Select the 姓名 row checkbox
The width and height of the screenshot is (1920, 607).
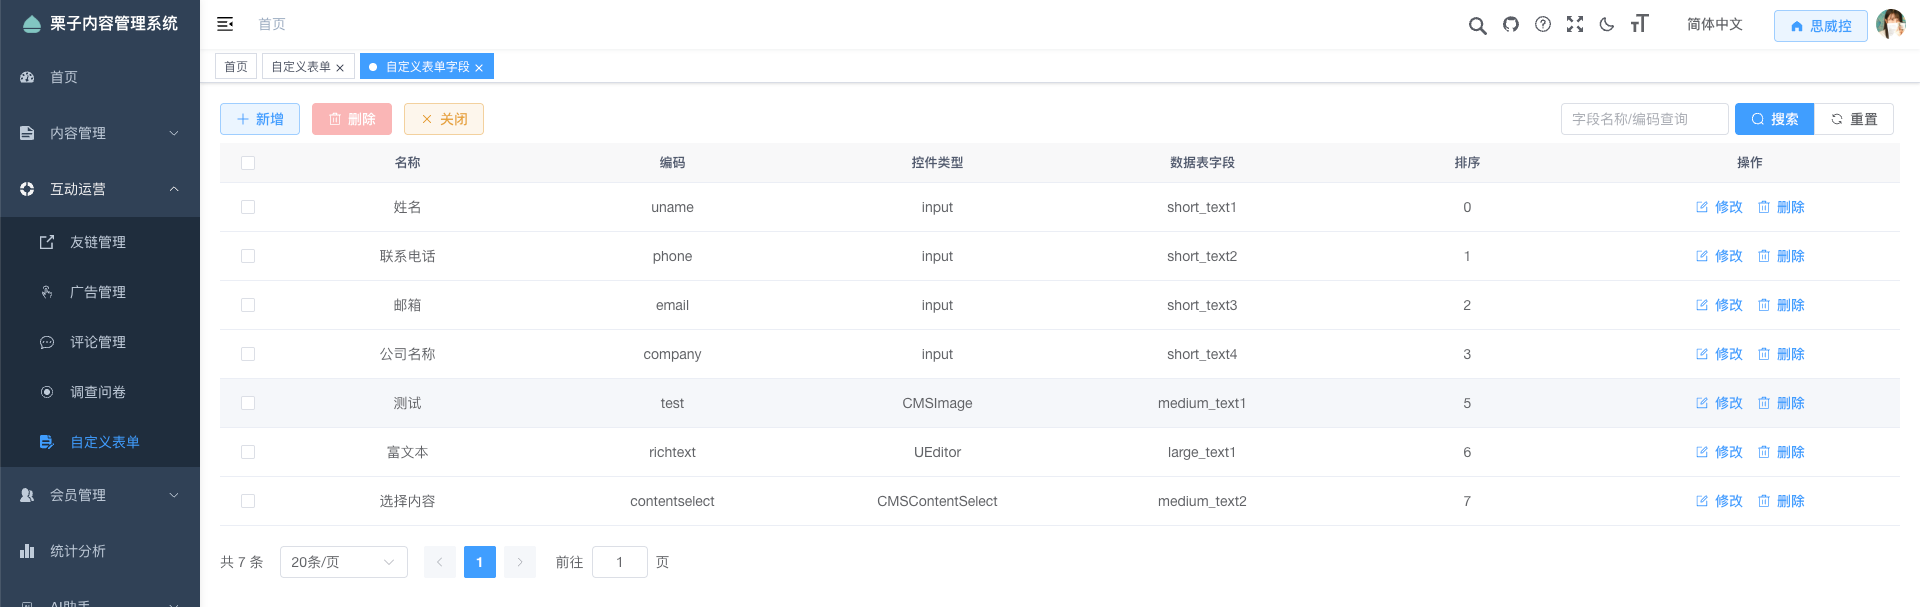click(248, 207)
